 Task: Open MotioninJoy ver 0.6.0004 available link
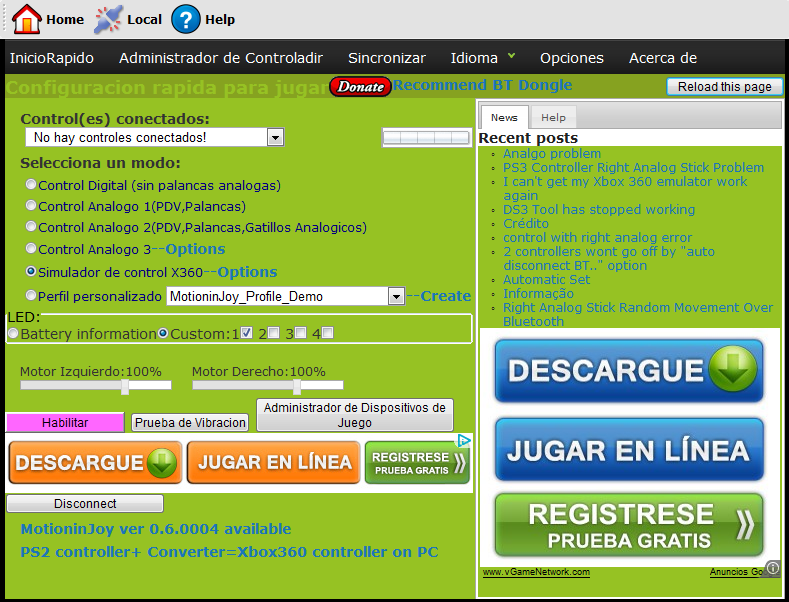click(156, 529)
